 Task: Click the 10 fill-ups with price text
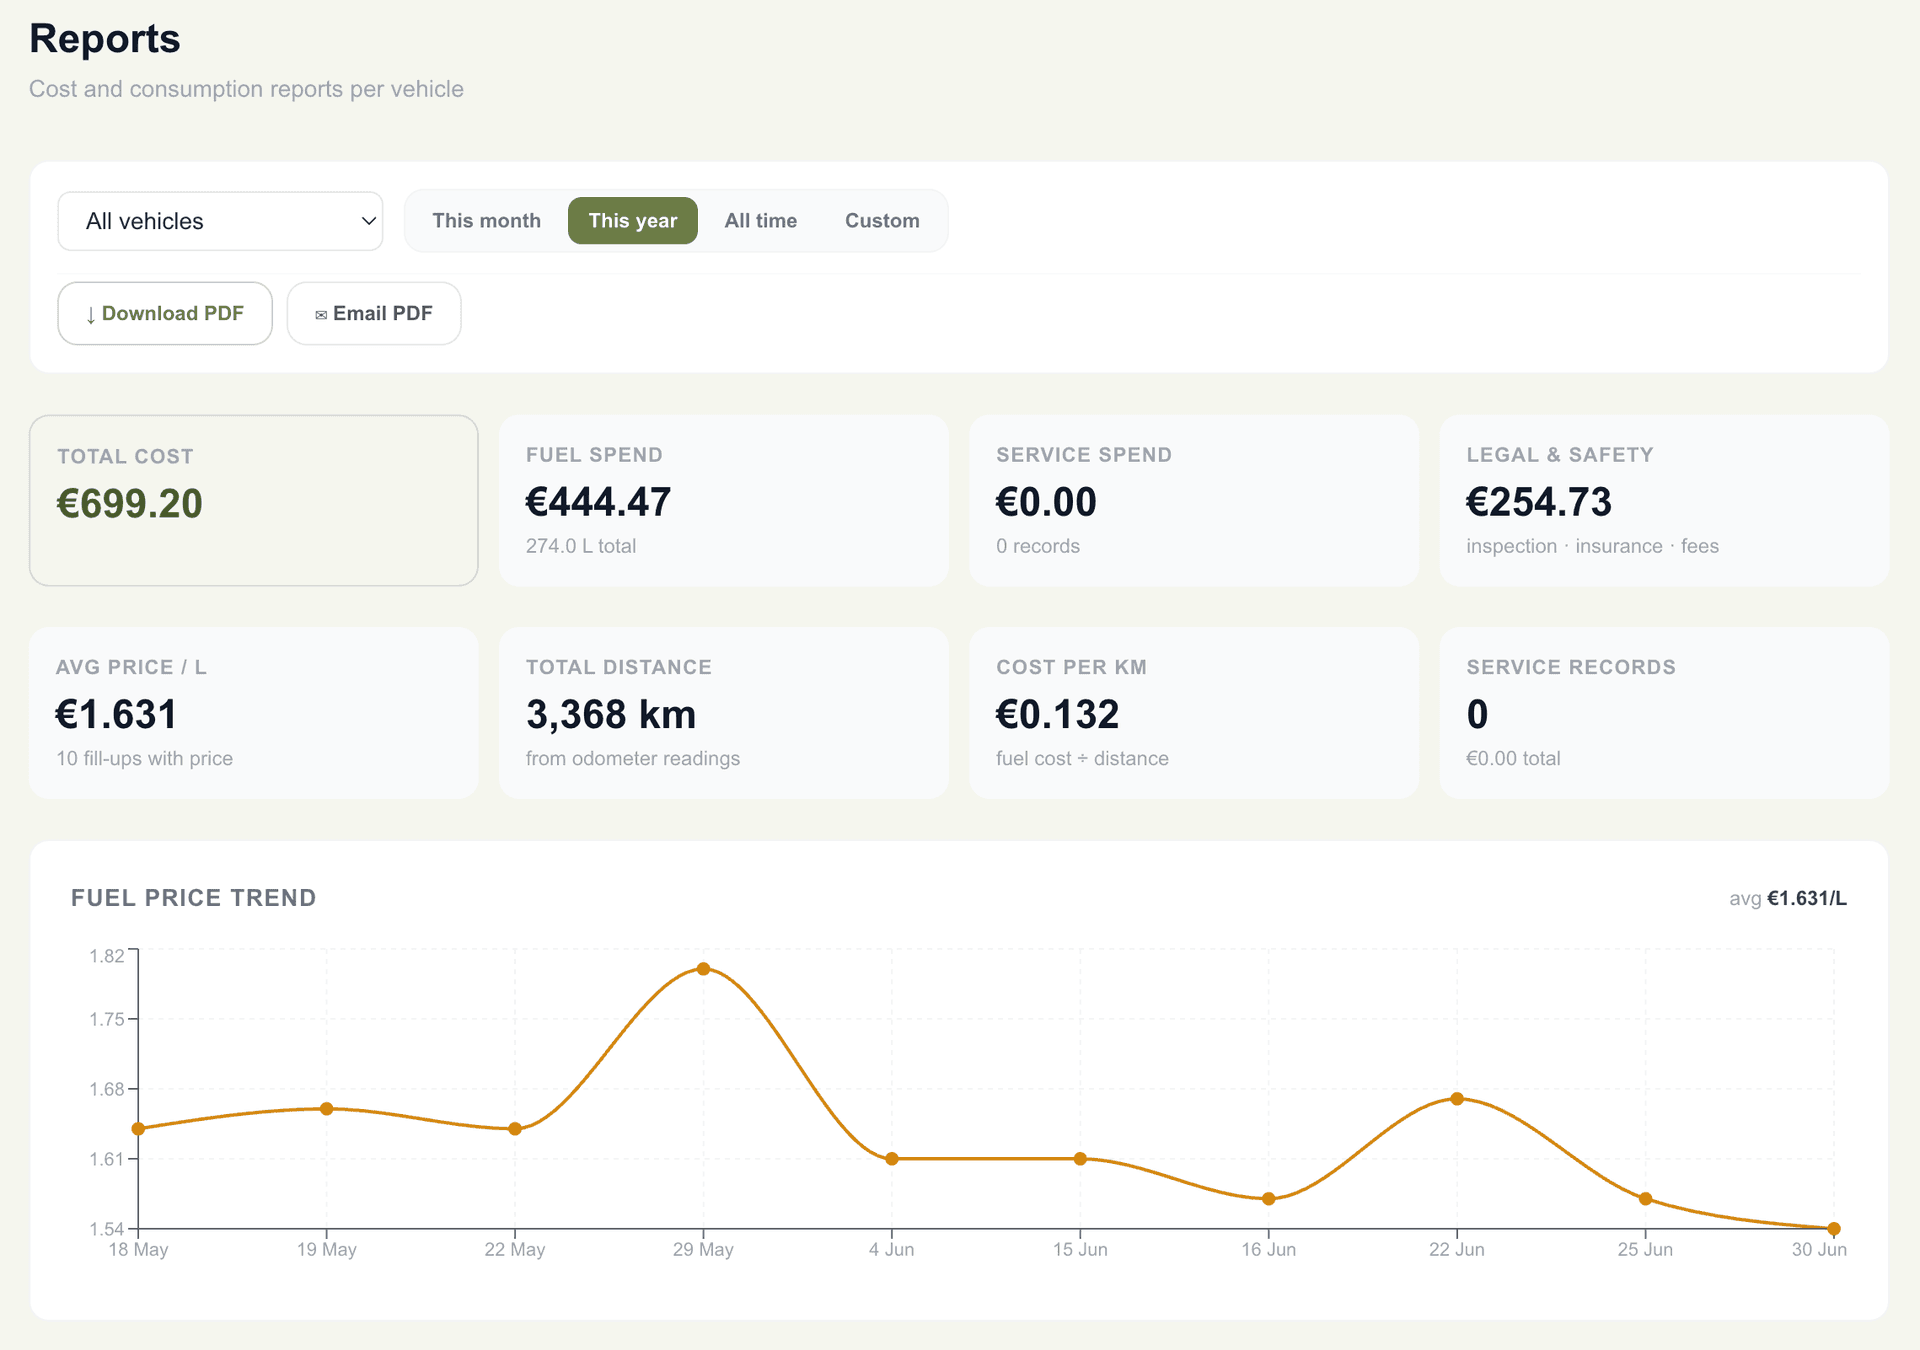(144, 758)
